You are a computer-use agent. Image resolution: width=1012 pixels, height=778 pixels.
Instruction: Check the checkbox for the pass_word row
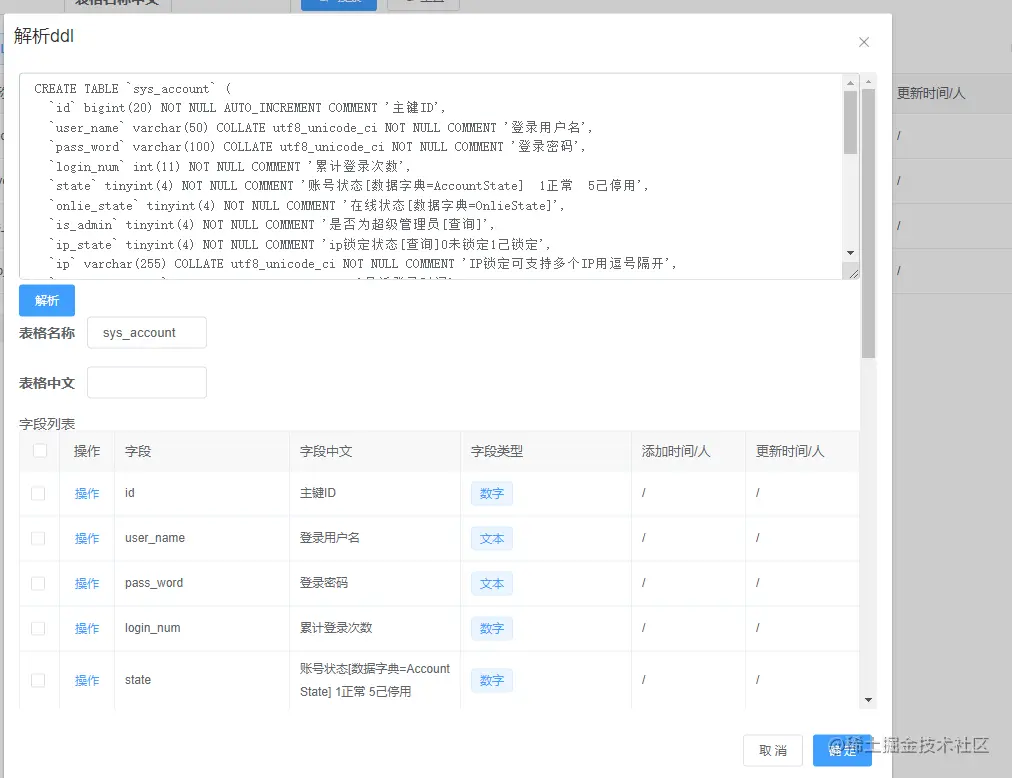(x=38, y=584)
